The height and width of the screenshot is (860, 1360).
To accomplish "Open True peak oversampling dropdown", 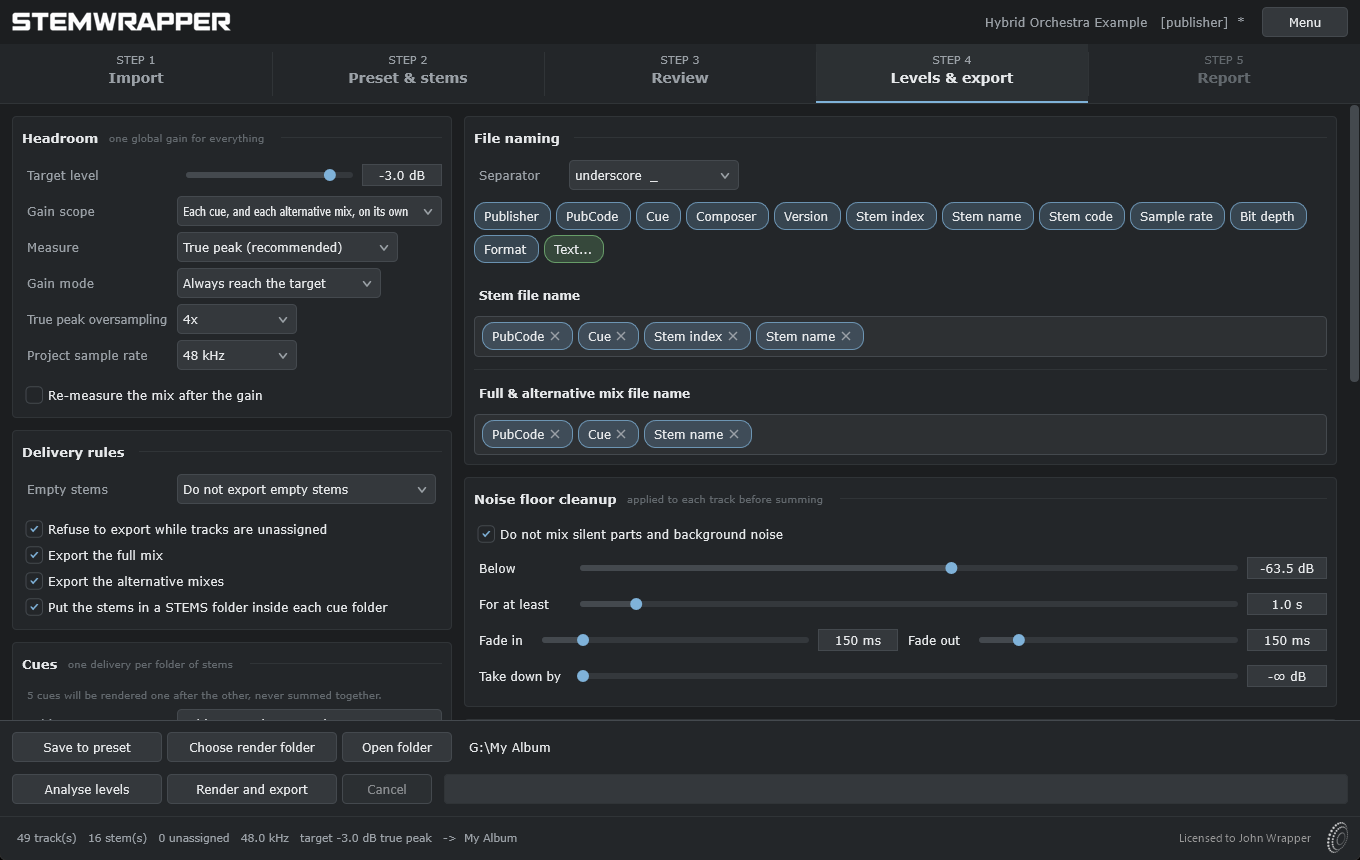I will tap(236, 319).
